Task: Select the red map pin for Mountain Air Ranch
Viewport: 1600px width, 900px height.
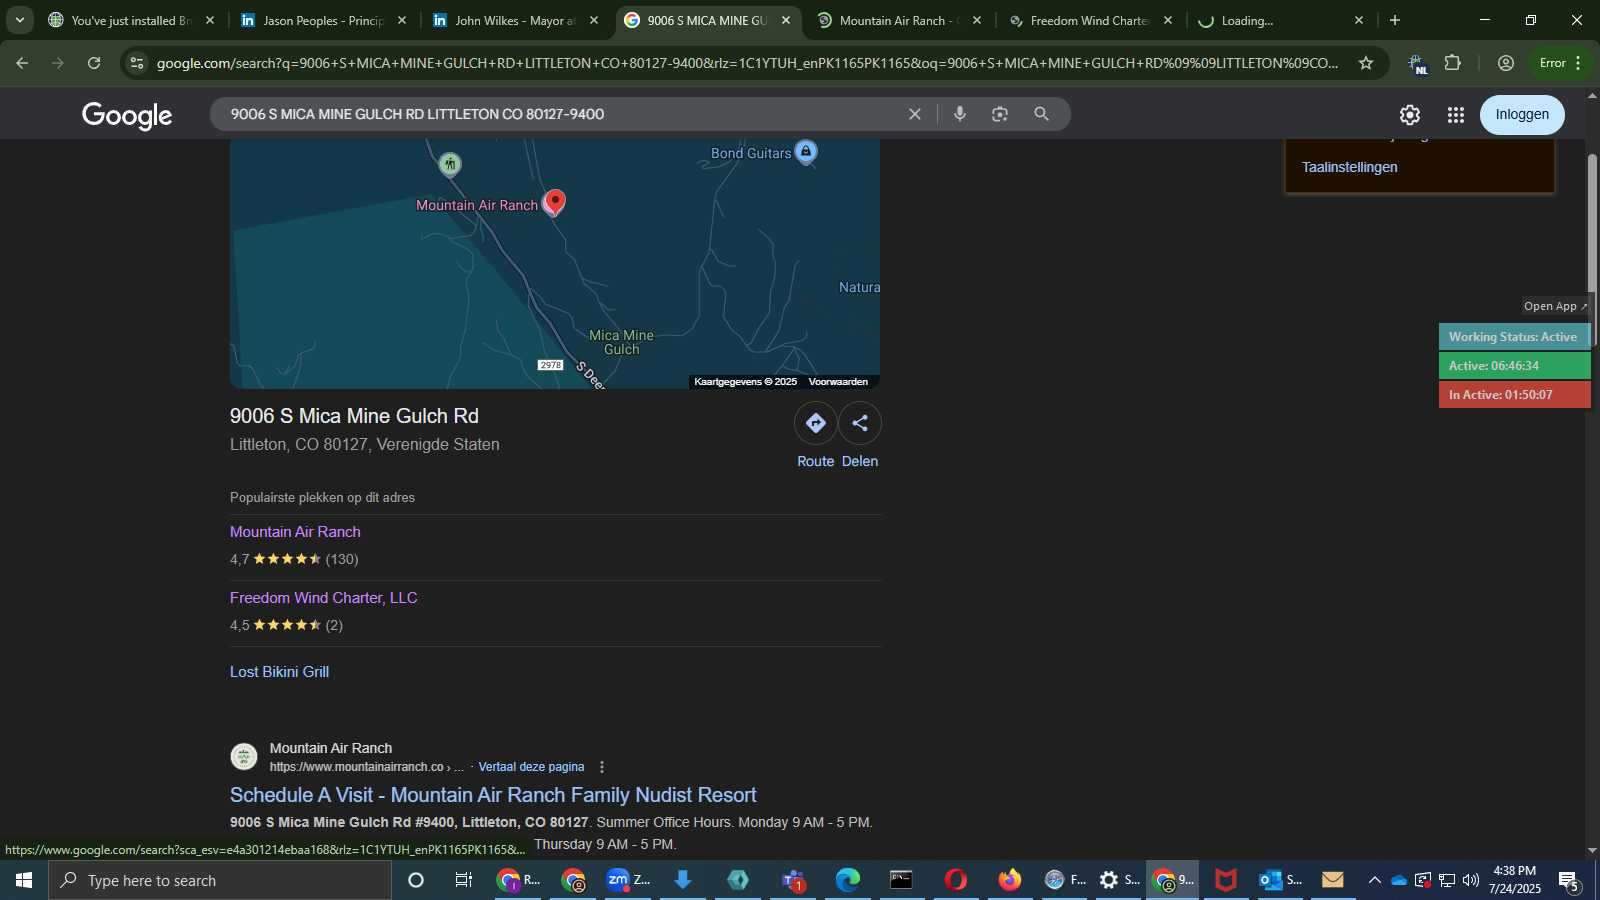Action: click(554, 203)
